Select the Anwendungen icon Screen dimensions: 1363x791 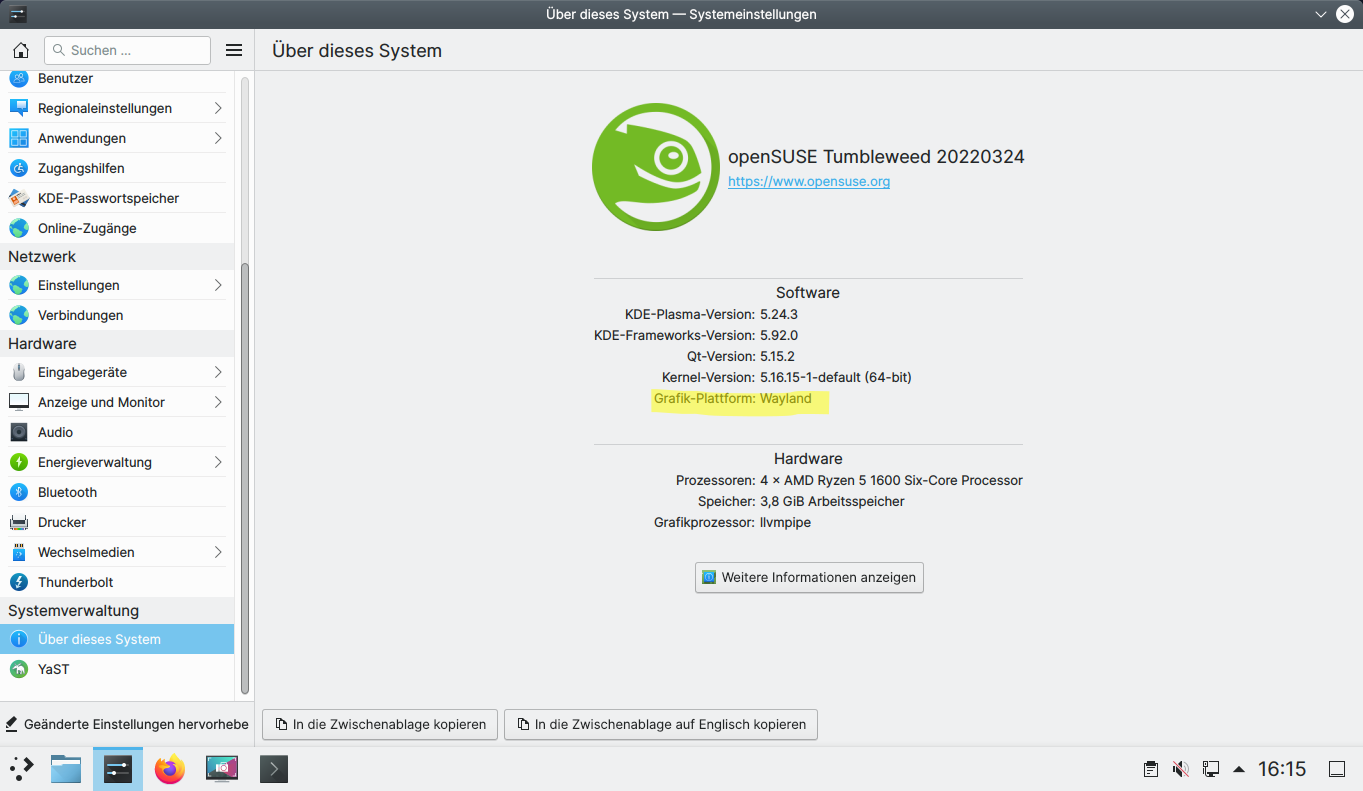pyautogui.click(x=19, y=138)
